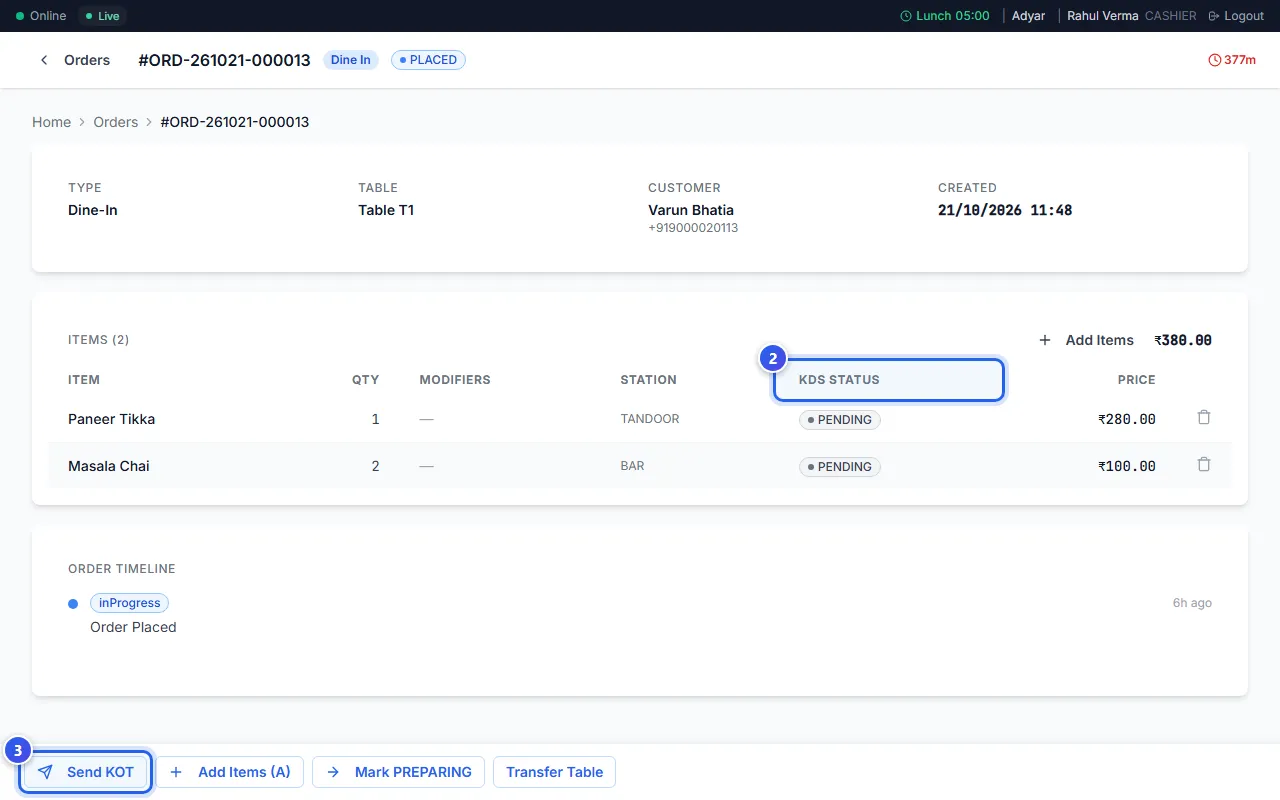Viewport: 1280px width, 800px height.
Task: Click the MODIFIERS column header
Action: coord(455,380)
